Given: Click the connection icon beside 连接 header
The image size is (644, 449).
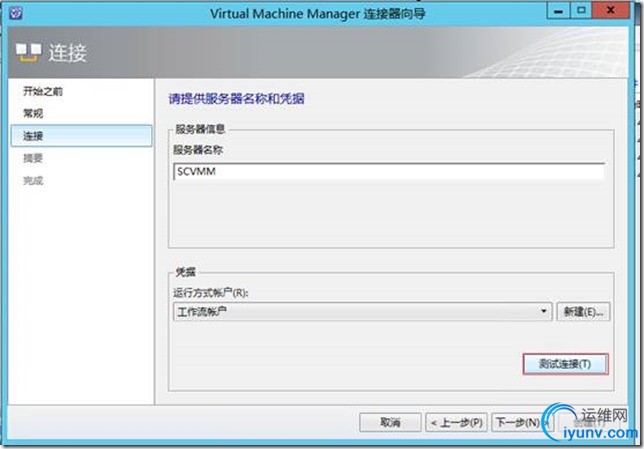Looking at the screenshot, I should (x=29, y=53).
